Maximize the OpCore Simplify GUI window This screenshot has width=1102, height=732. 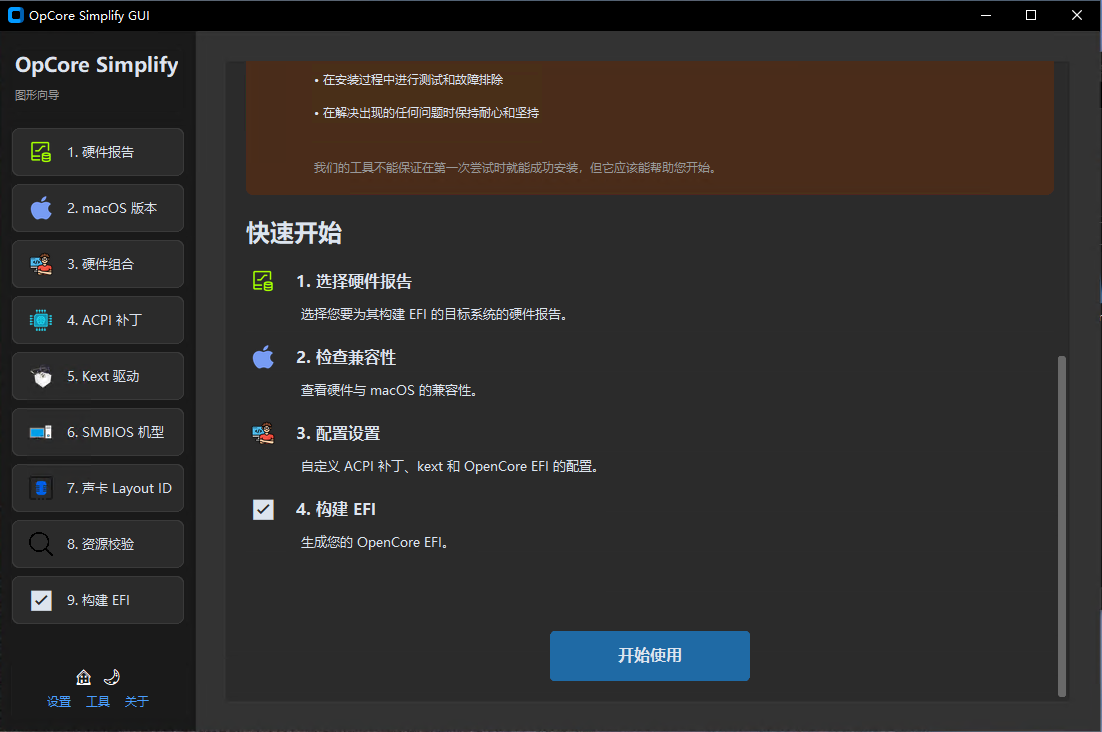point(1031,15)
